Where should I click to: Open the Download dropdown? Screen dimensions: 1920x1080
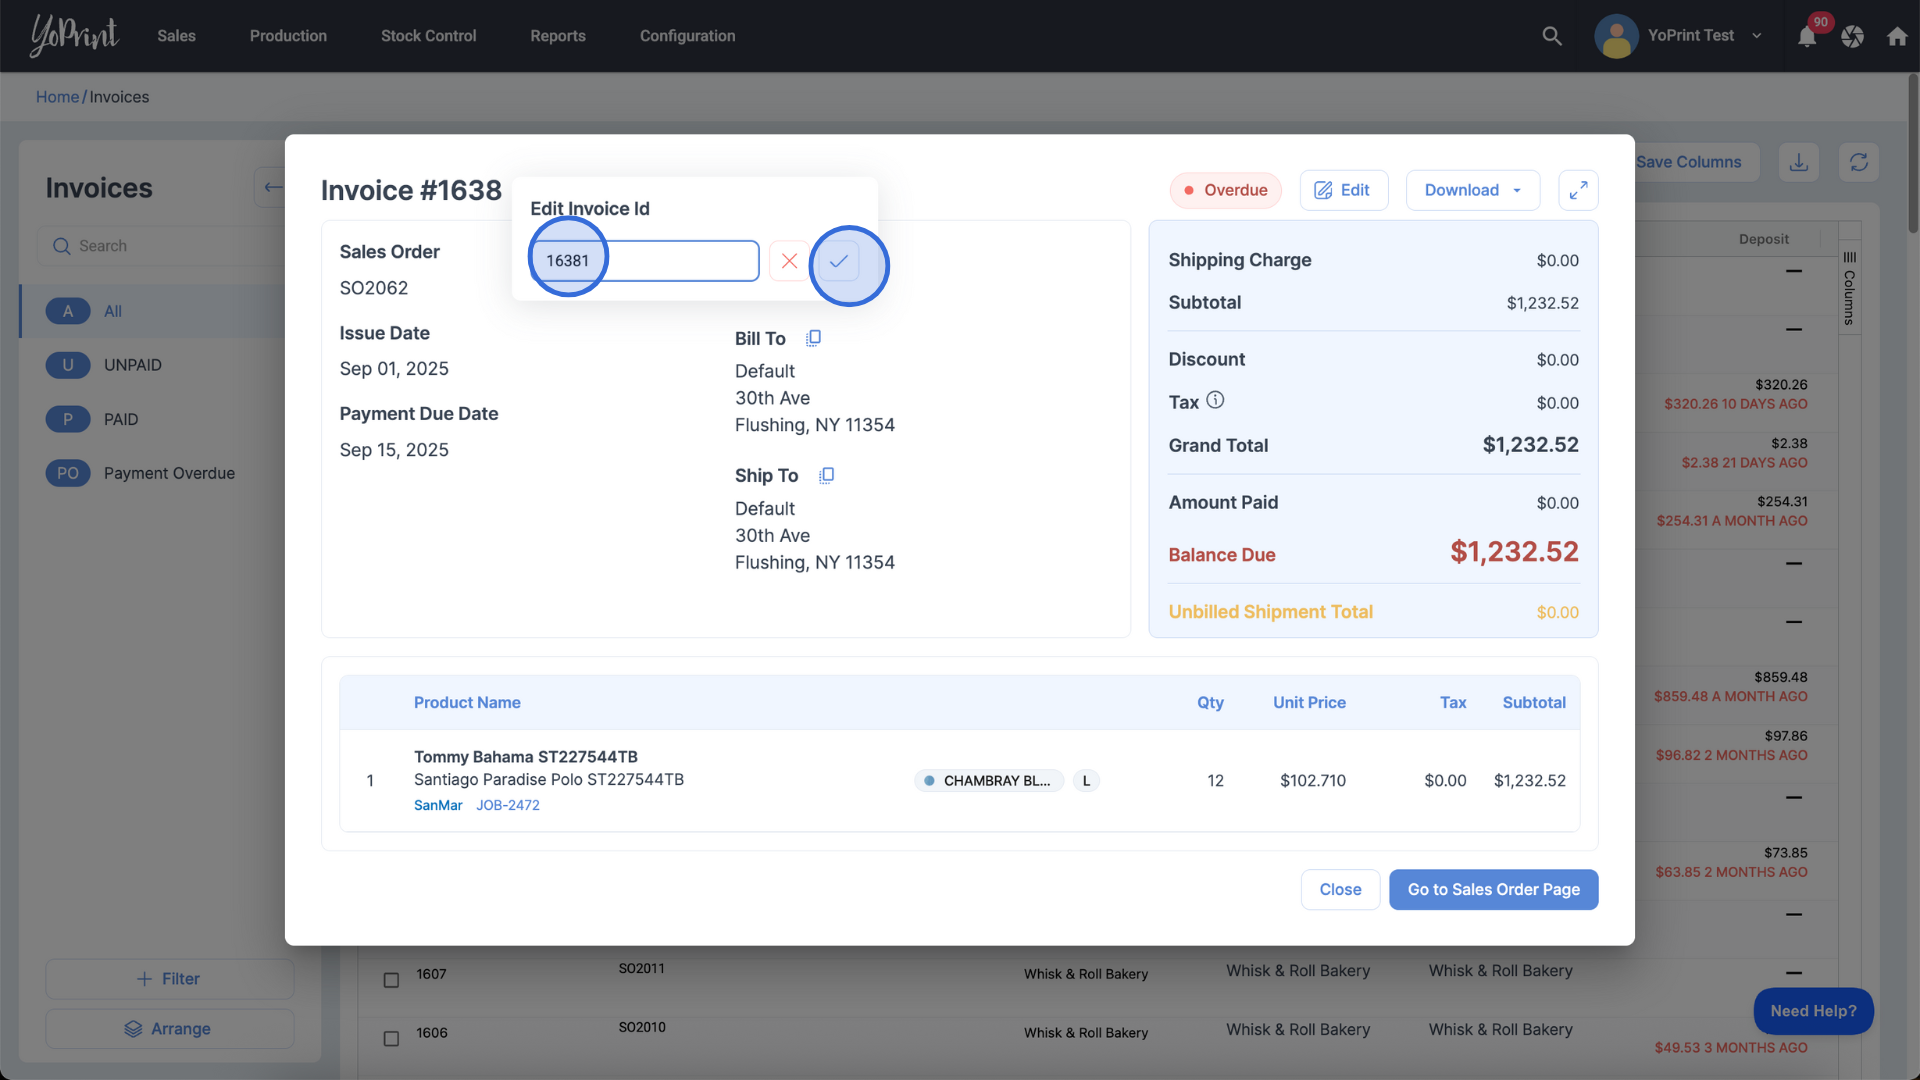[1472, 190]
